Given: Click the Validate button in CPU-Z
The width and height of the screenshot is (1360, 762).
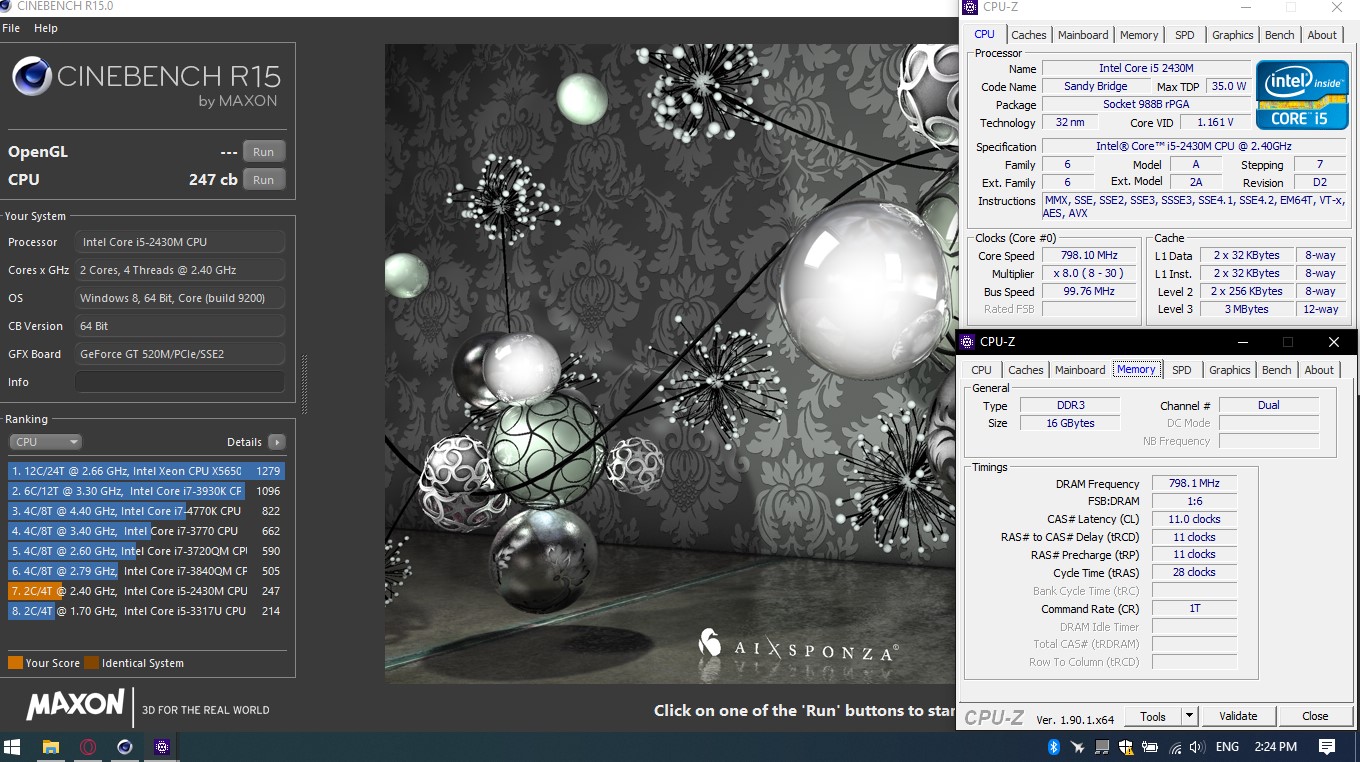Looking at the screenshot, I should (x=1238, y=716).
